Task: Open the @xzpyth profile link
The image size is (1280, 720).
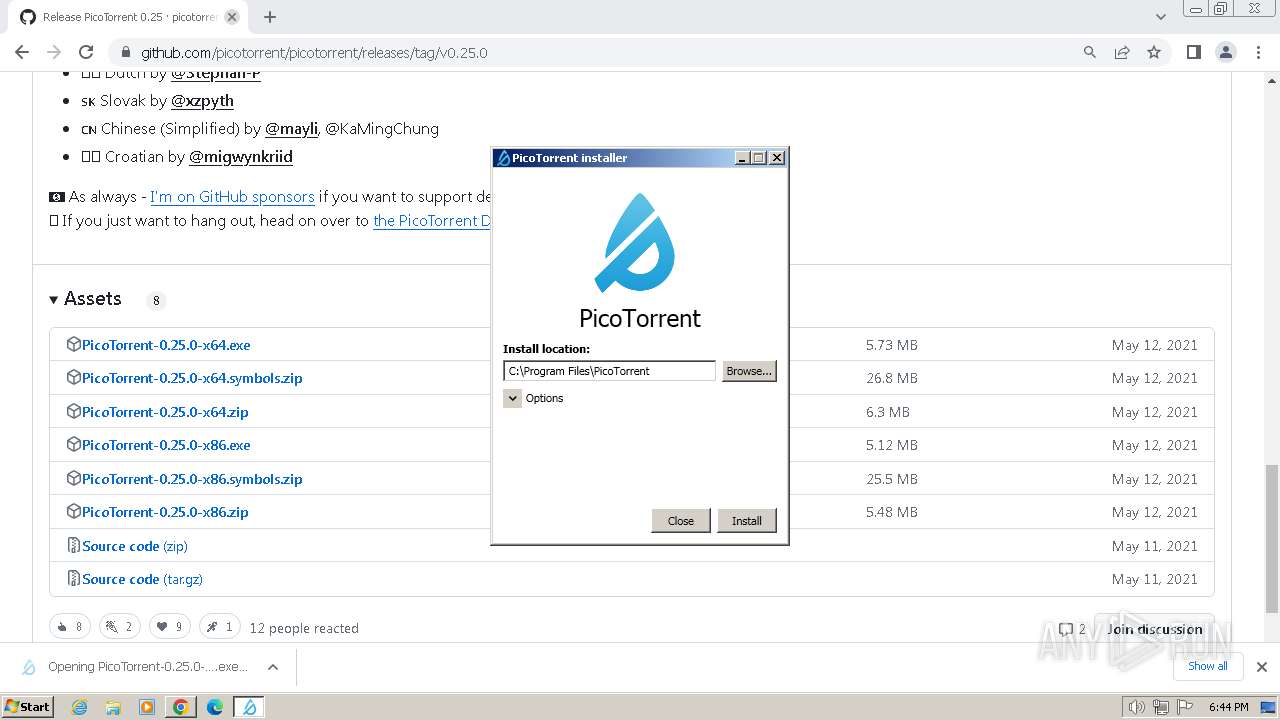Action: (x=202, y=101)
